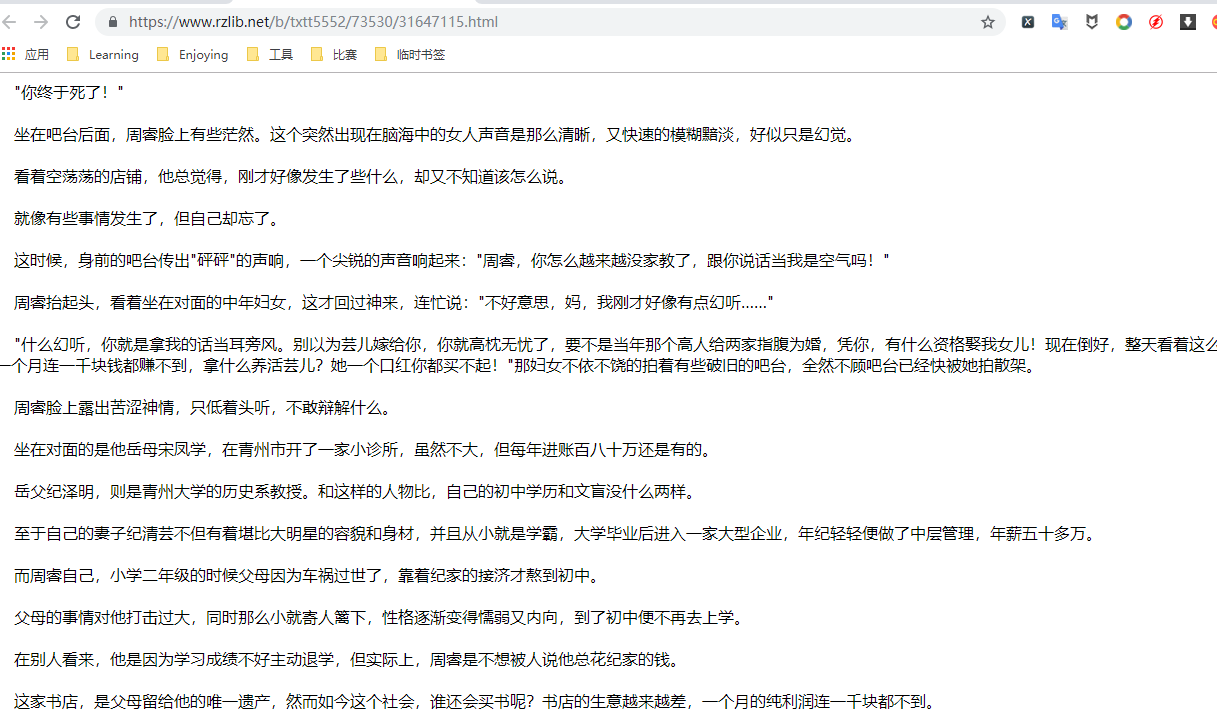Open the red Flash extension icon
This screenshot has height=716, width=1217.
(1155, 21)
